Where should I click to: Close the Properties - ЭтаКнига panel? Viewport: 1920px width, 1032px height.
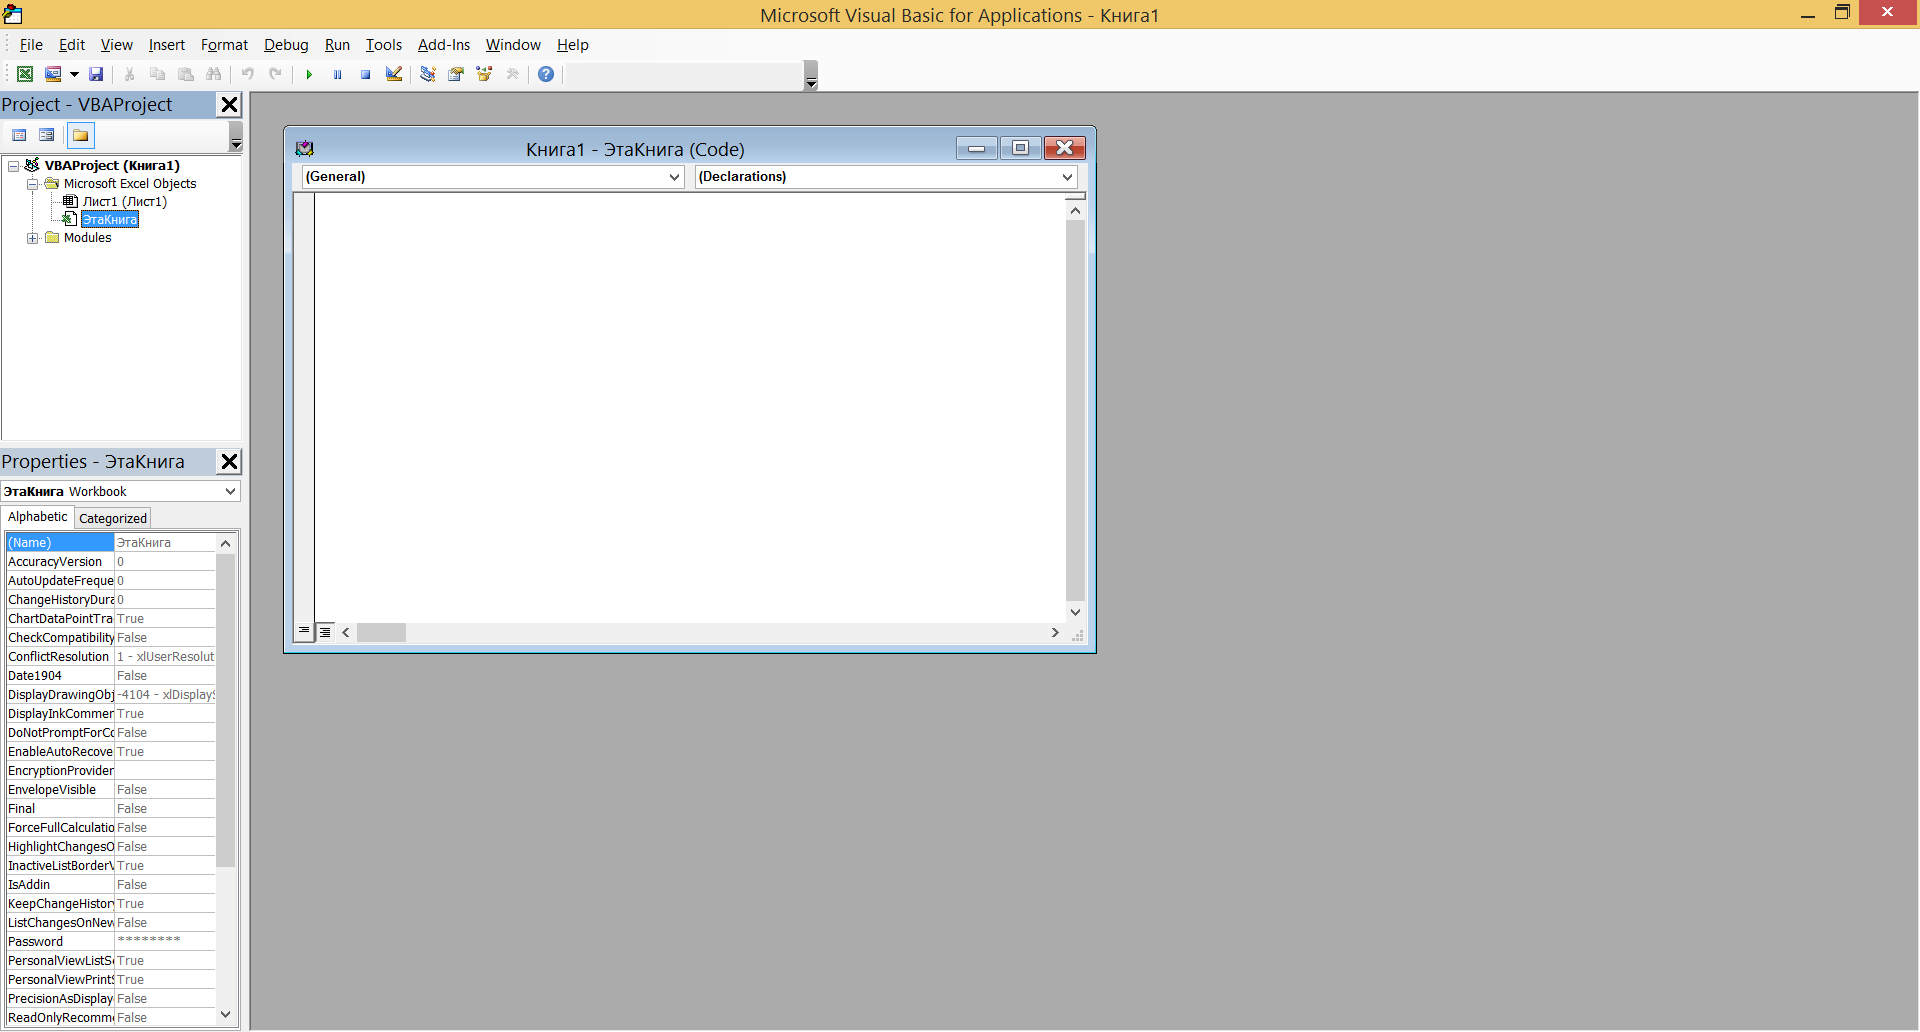pyautogui.click(x=229, y=461)
